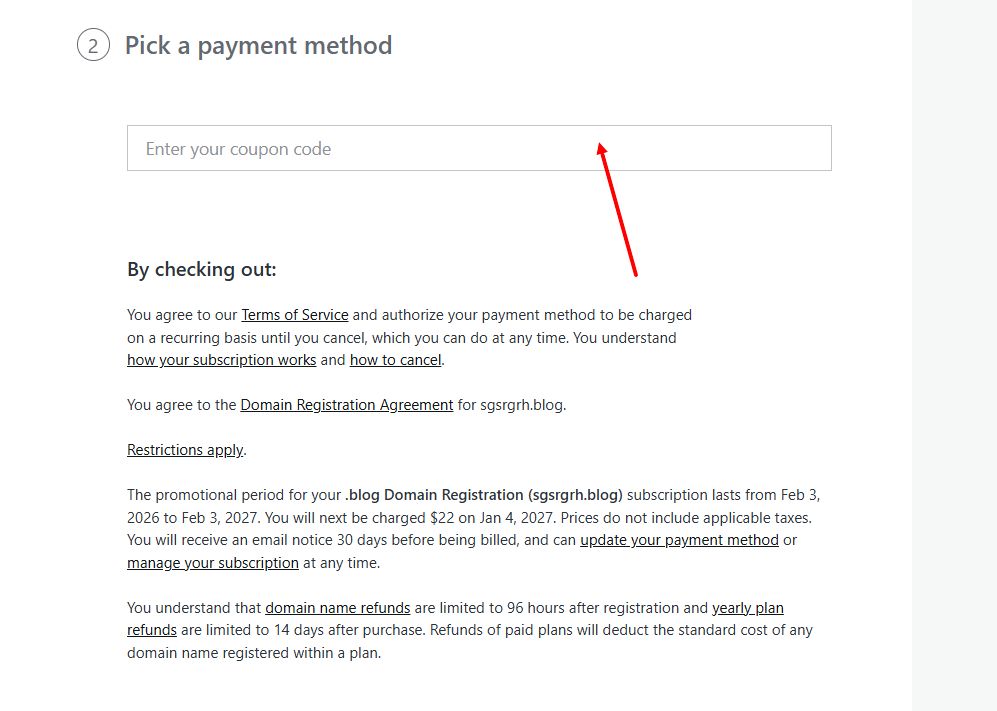
Task: Click the Pick a payment method heading
Action: pos(258,44)
